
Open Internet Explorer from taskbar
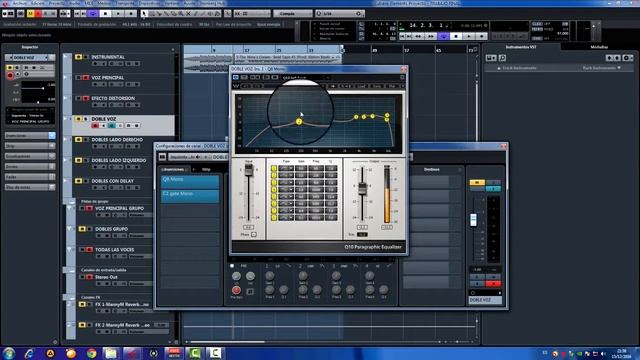tap(29, 353)
